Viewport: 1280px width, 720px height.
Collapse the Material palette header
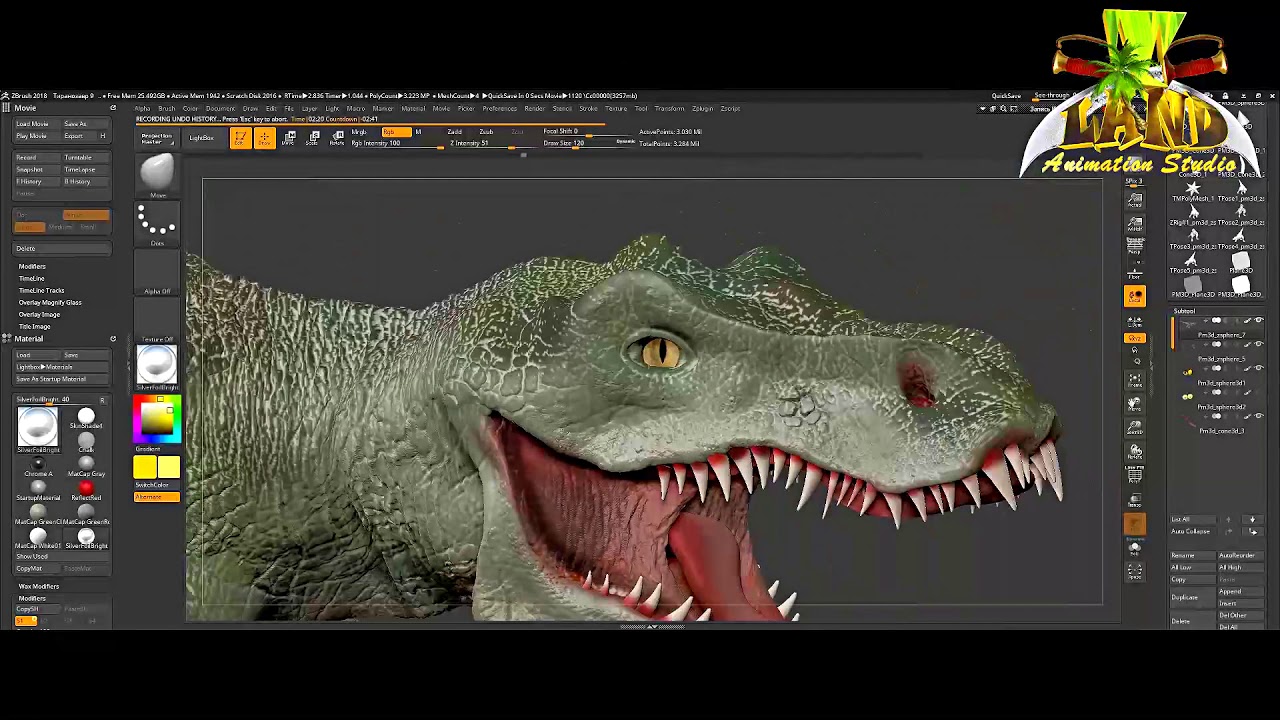tap(29, 339)
